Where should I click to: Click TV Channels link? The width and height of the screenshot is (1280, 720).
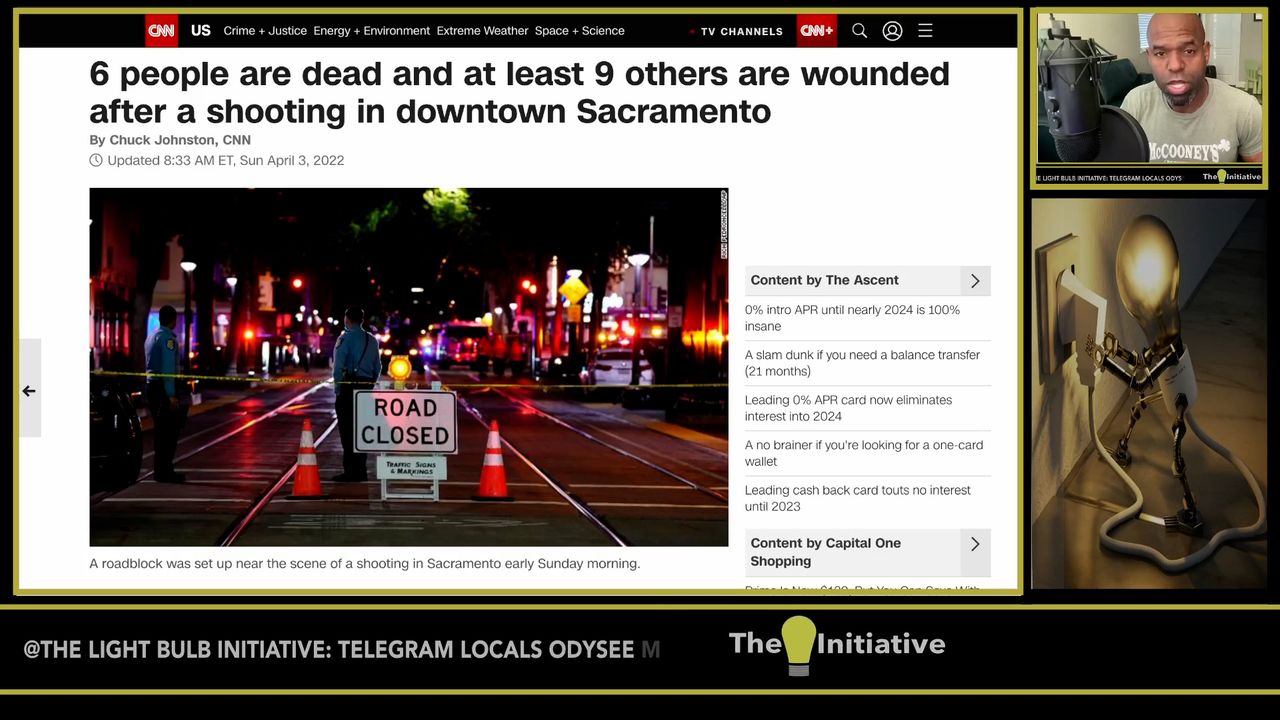coord(741,32)
